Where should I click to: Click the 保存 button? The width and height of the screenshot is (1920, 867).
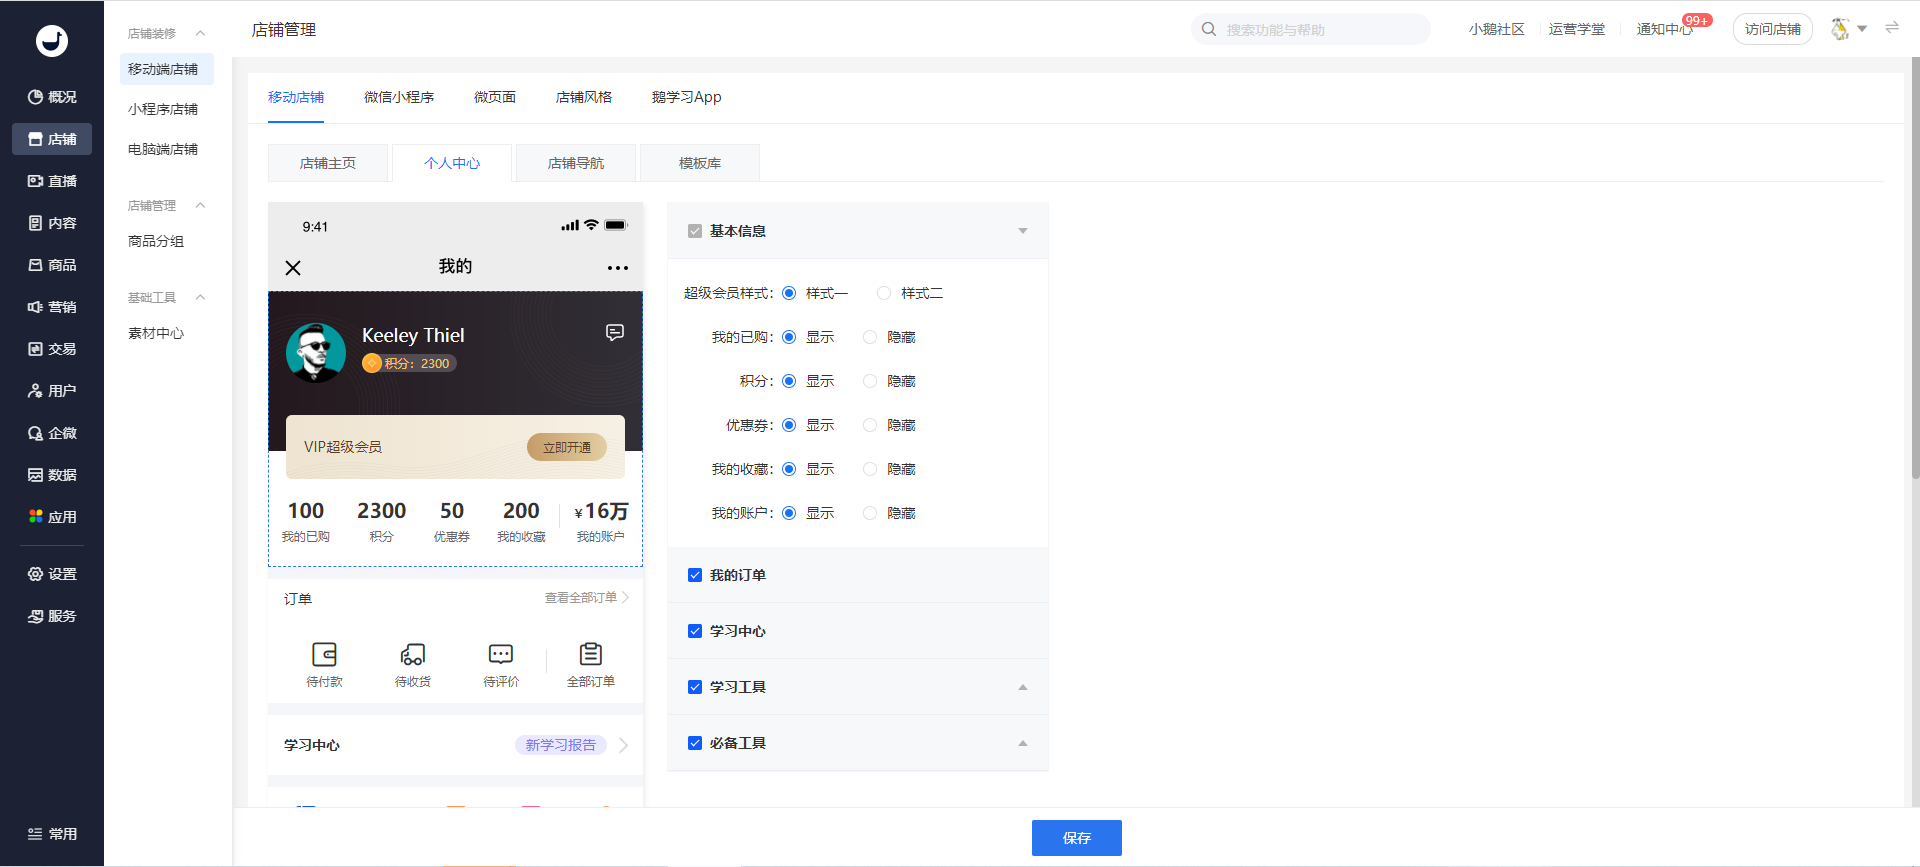[x=1076, y=838]
